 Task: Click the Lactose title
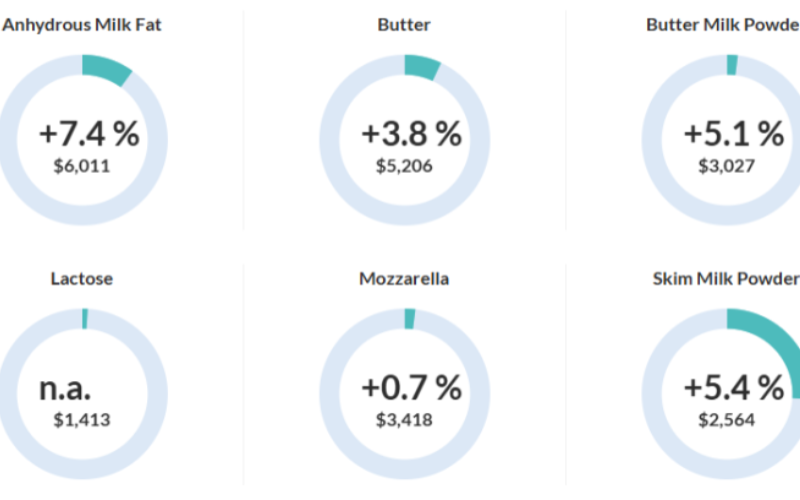point(82,279)
